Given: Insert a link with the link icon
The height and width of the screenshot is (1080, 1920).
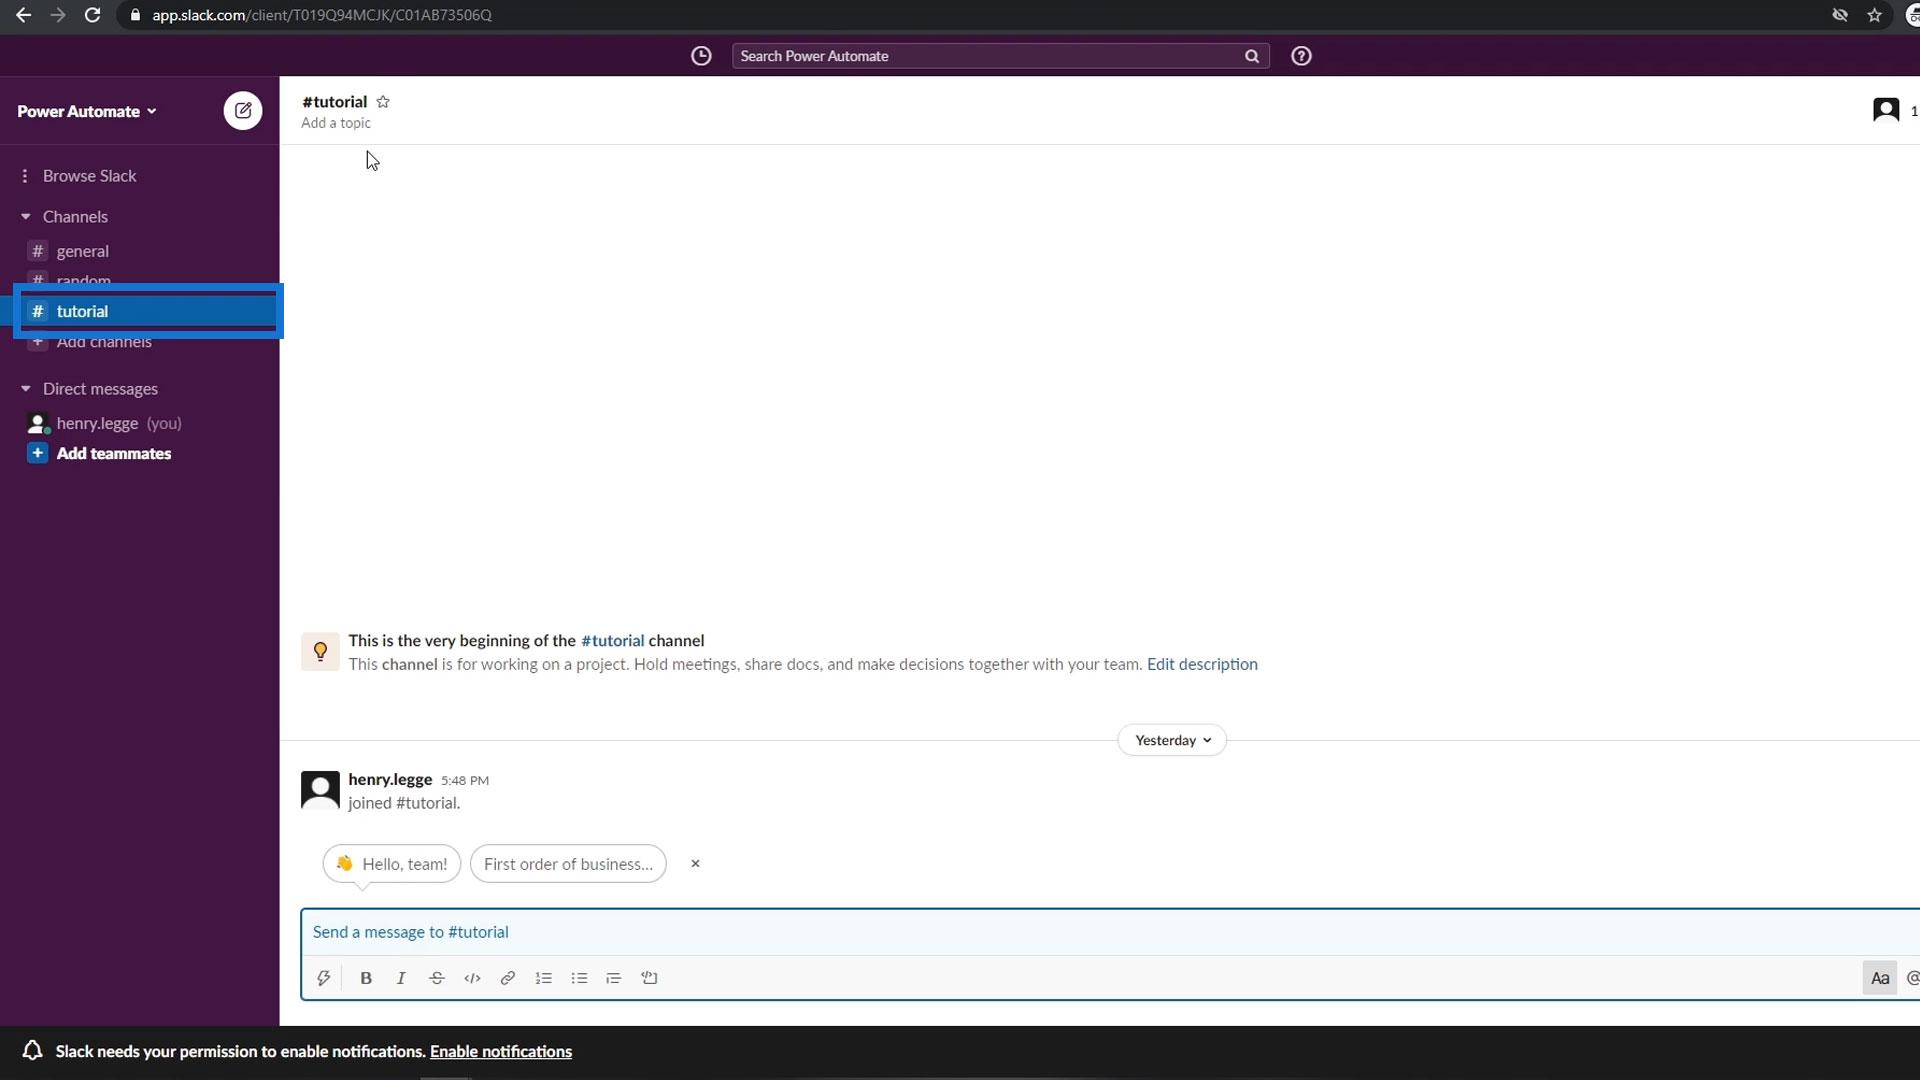Looking at the screenshot, I should [508, 978].
